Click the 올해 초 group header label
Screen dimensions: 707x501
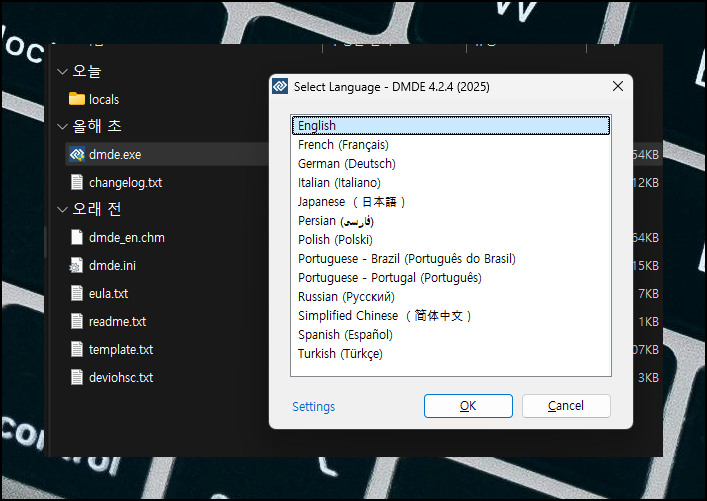pyautogui.click(x=97, y=126)
